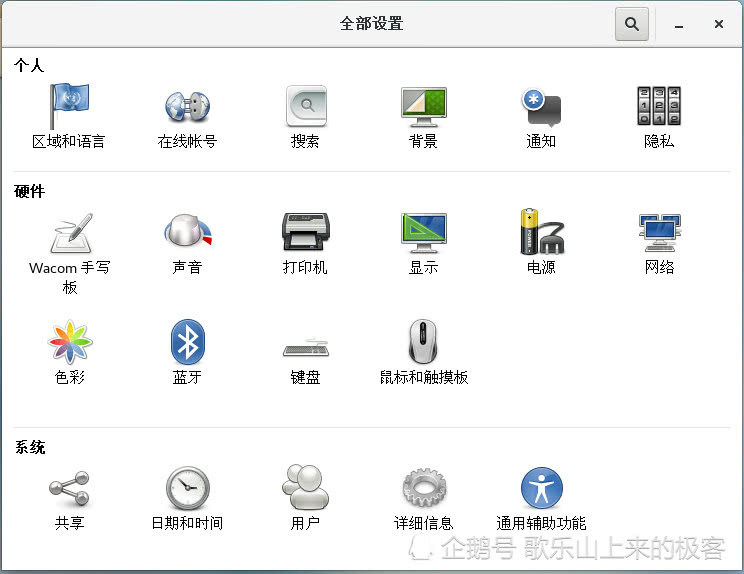The width and height of the screenshot is (744, 574).
Task: Click the 搜索 label under search icon
Action: [x=305, y=141]
